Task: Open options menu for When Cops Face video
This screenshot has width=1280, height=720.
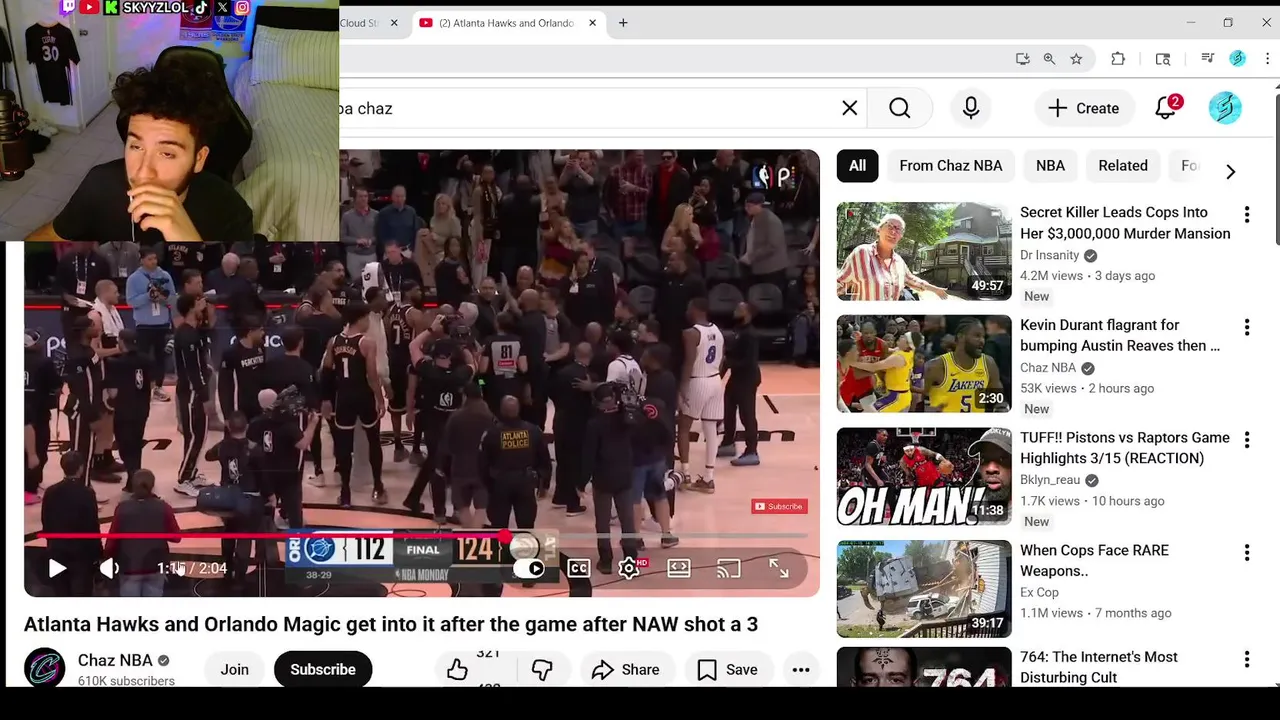Action: [x=1246, y=552]
